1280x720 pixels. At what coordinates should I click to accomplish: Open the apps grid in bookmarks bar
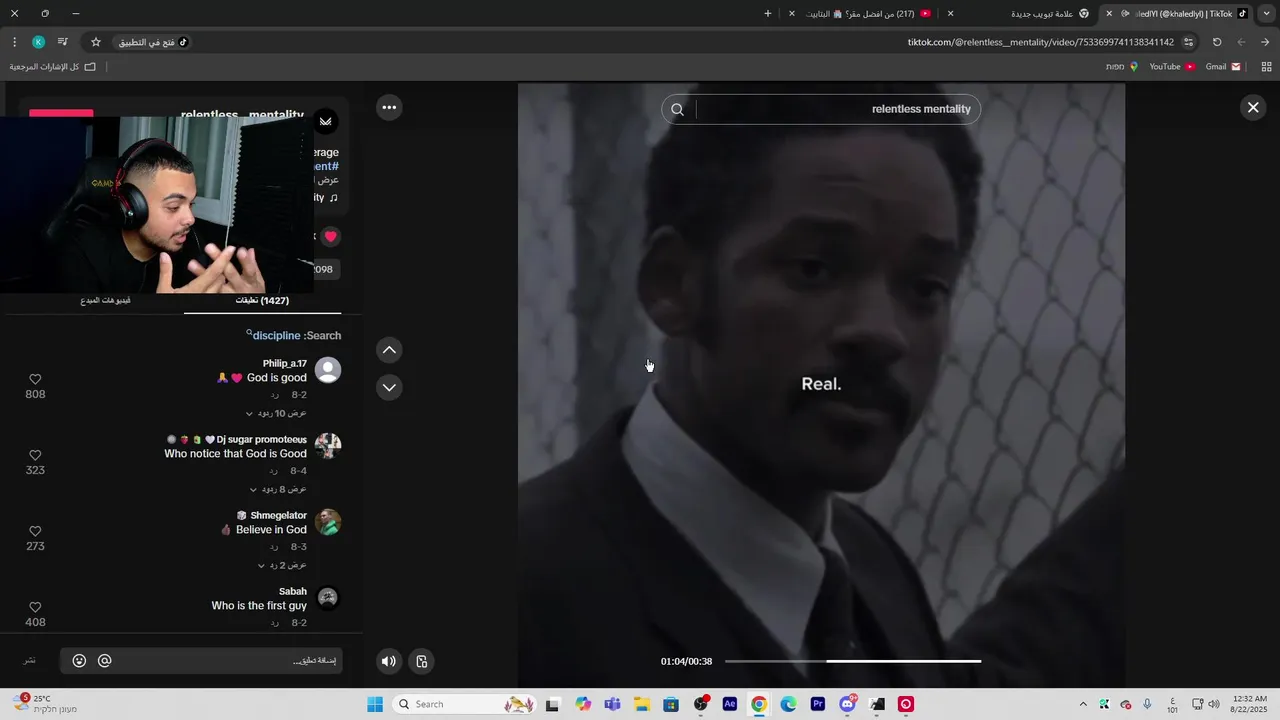coord(1266,66)
